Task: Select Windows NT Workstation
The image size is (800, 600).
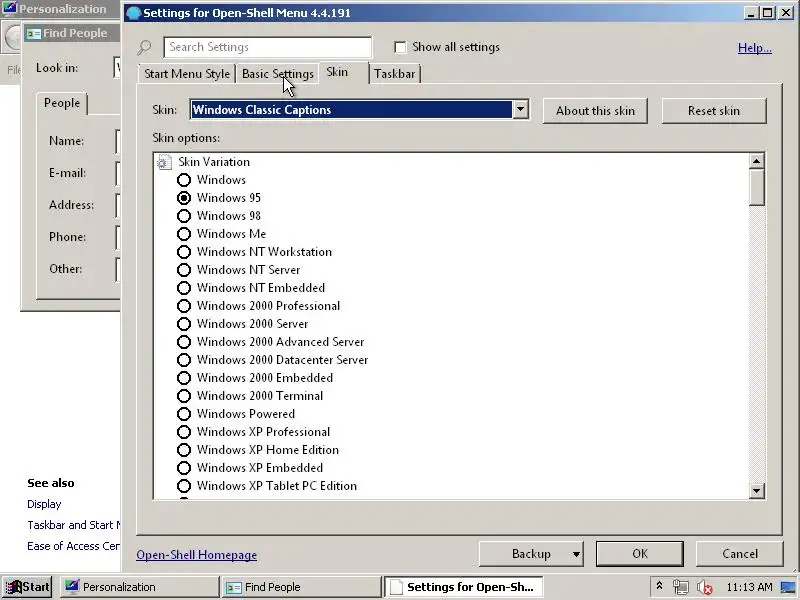Action: (184, 252)
